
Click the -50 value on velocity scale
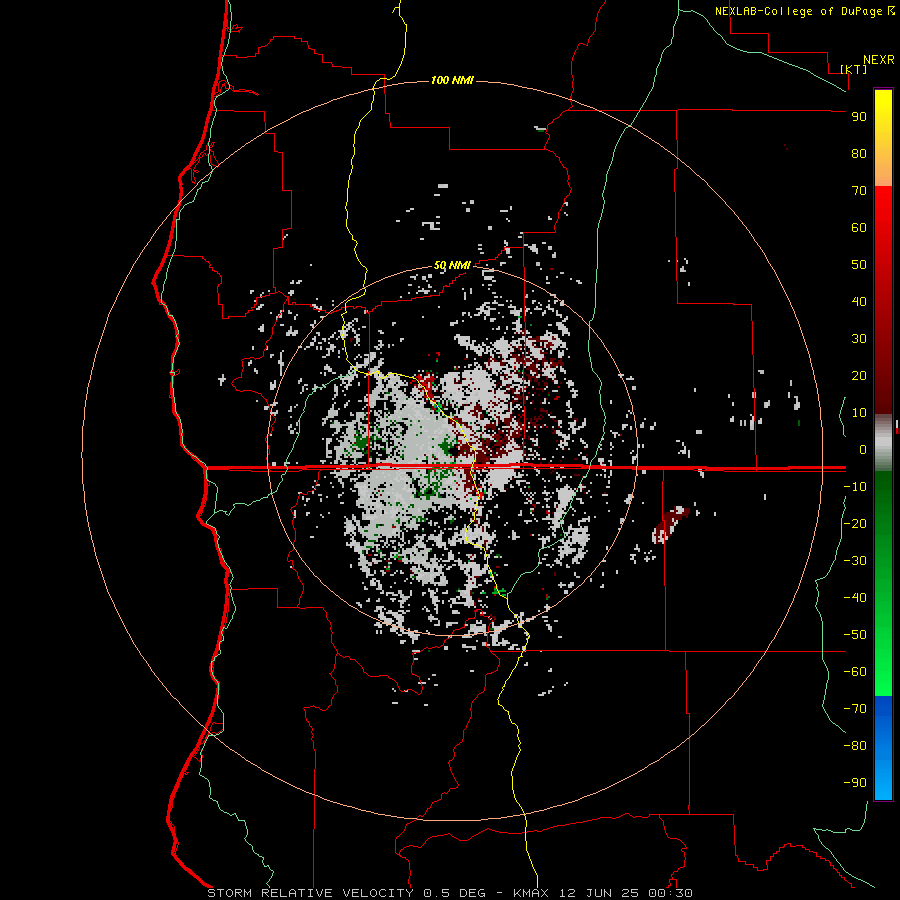tap(855, 635)
